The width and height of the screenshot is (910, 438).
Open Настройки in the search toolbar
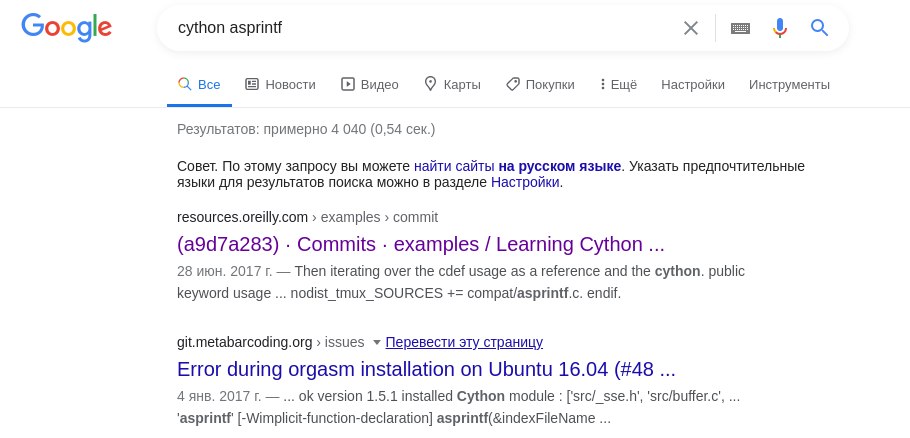[x=693, y=85]
